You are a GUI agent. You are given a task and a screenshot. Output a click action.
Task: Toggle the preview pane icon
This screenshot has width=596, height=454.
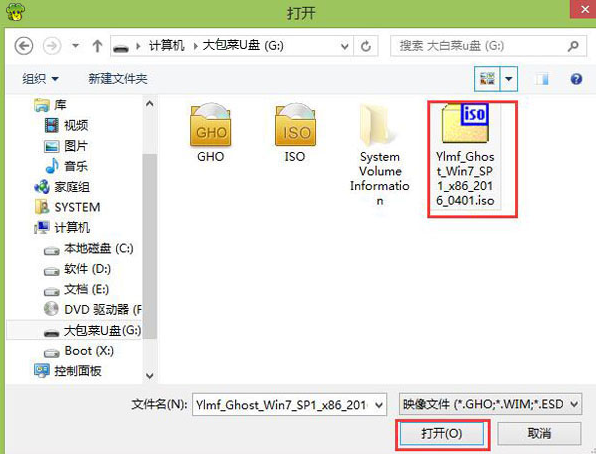(x=542, y=79)
